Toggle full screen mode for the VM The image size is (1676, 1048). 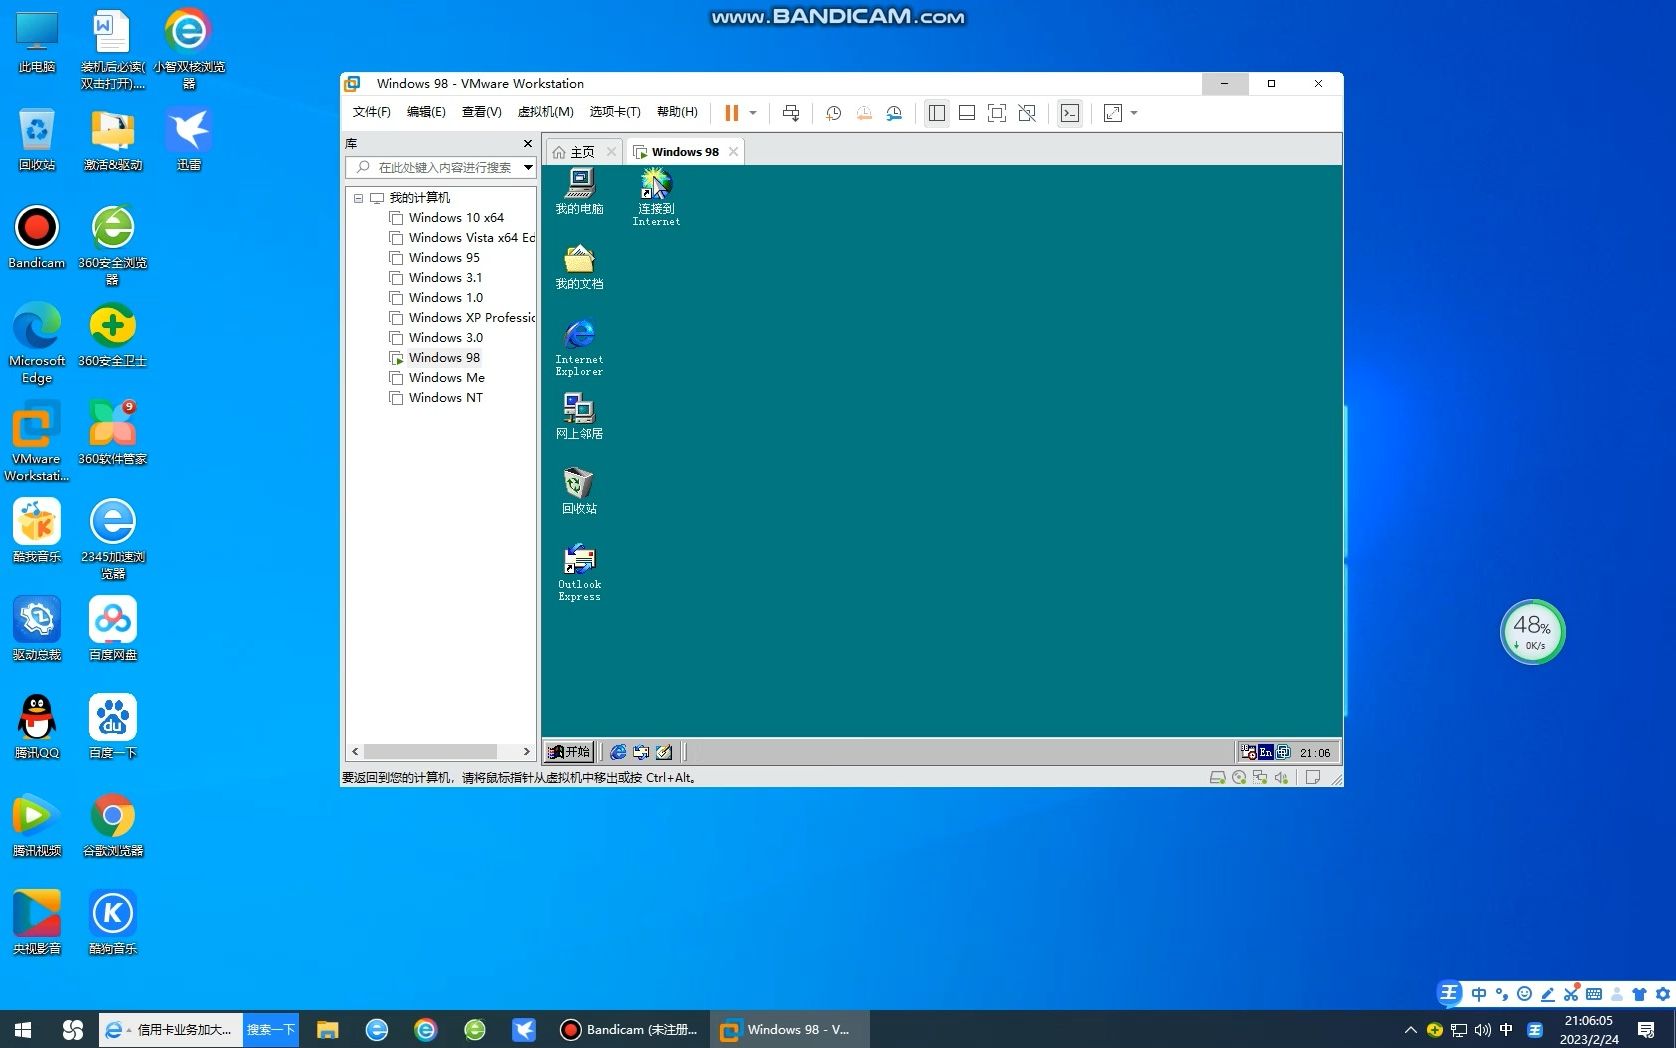click(x=997, y=112)
